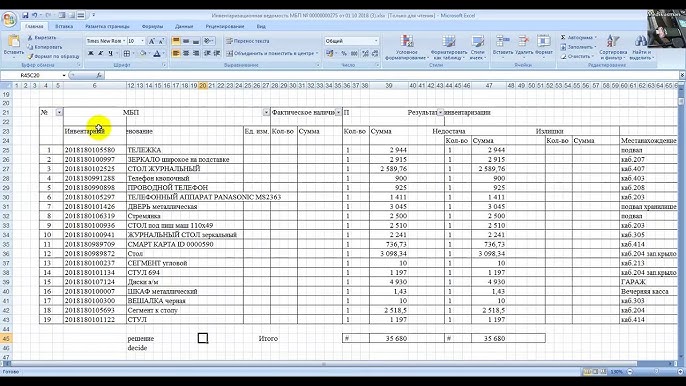686x386 pixels.
Task: Open Сортировка и фильтр menu
Action: [x=613, y=47]
